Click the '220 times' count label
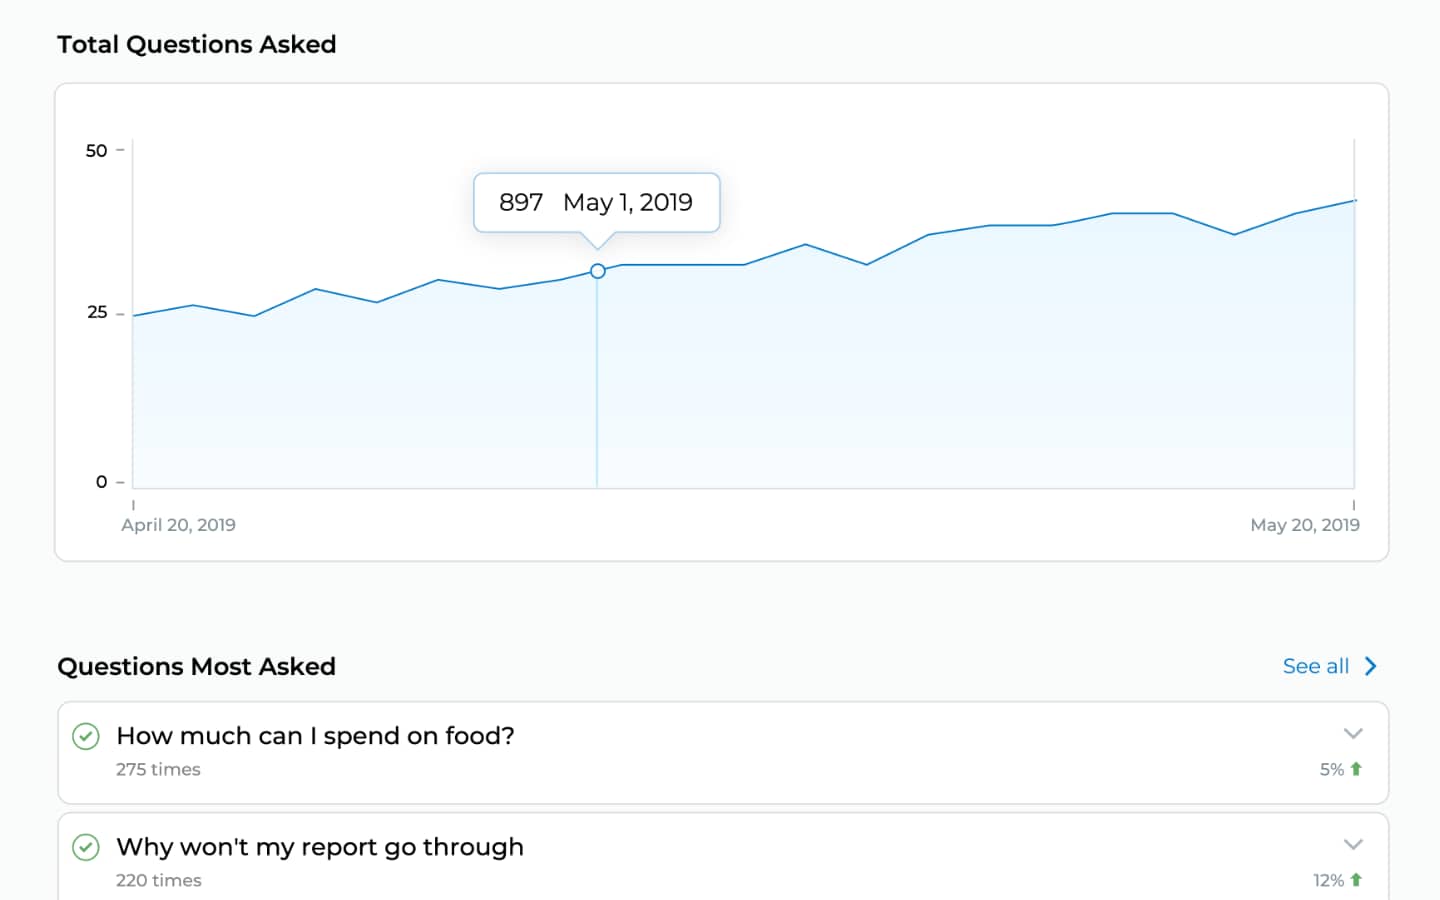1440x900 pixels. tap(158, 880)
